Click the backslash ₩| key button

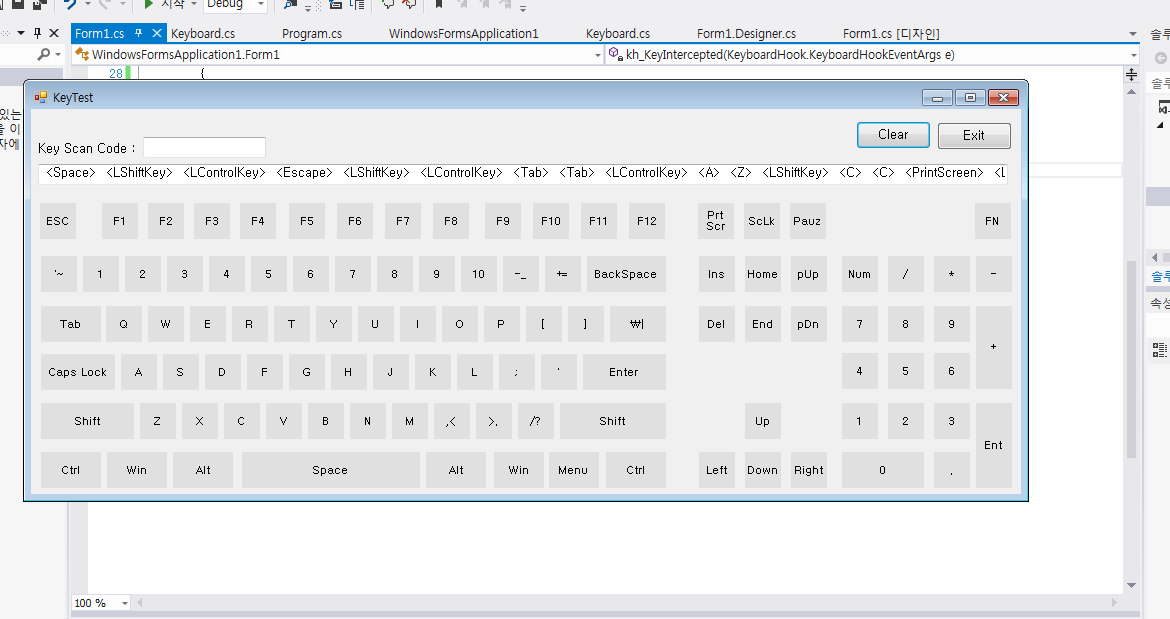point(637,324)
